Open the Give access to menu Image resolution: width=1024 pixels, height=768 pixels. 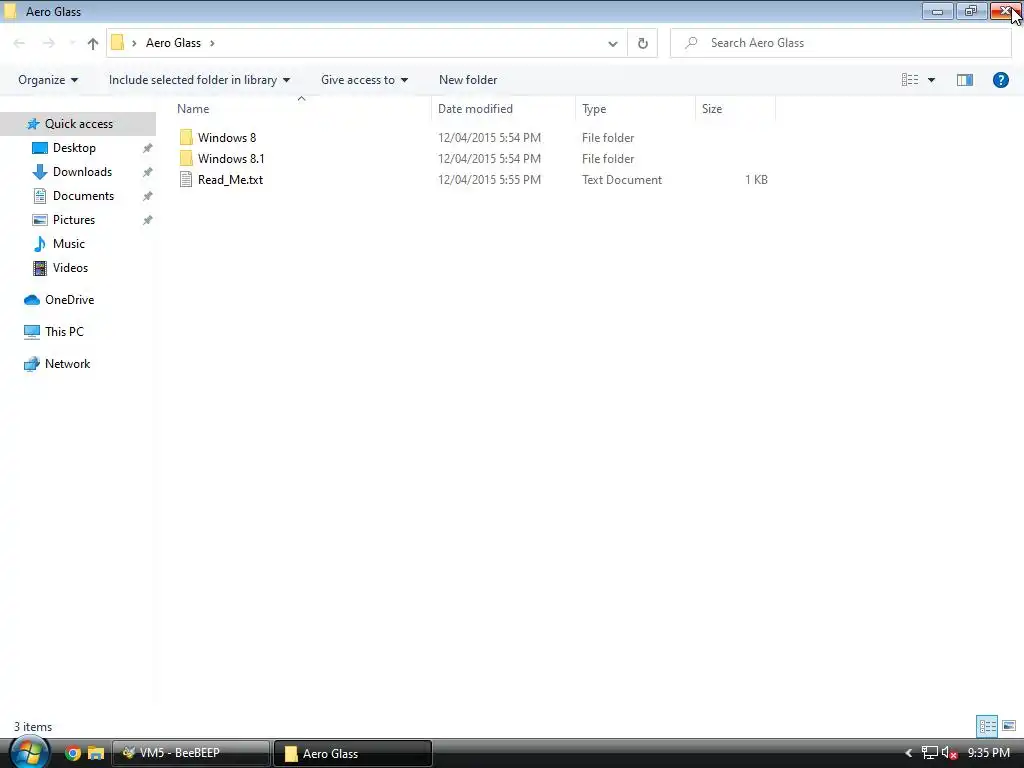point(364,80)
